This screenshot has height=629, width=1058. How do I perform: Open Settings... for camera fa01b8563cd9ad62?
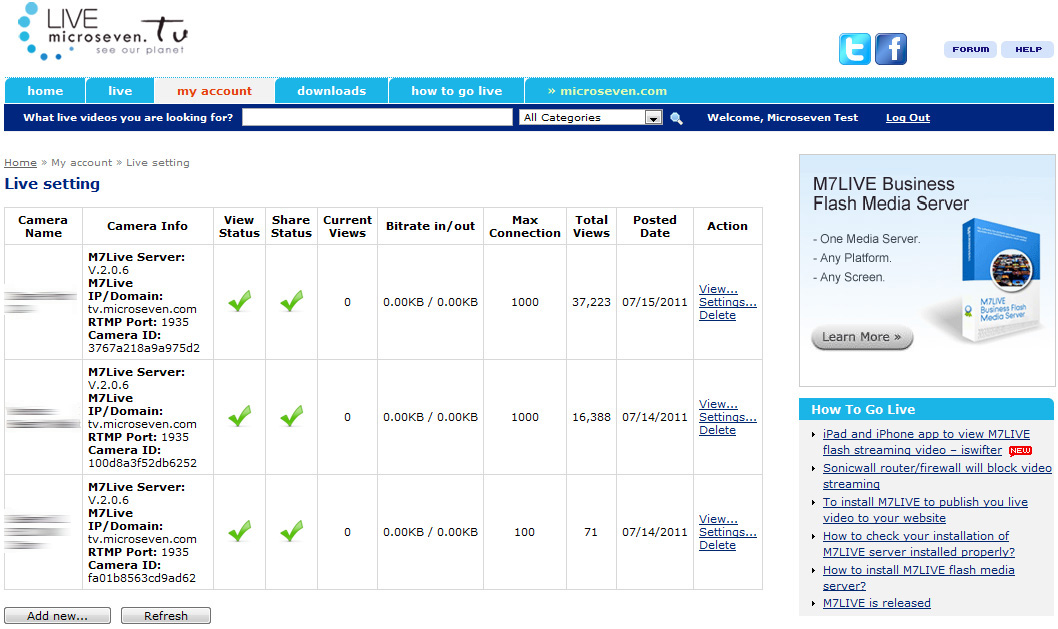[727, 532]
